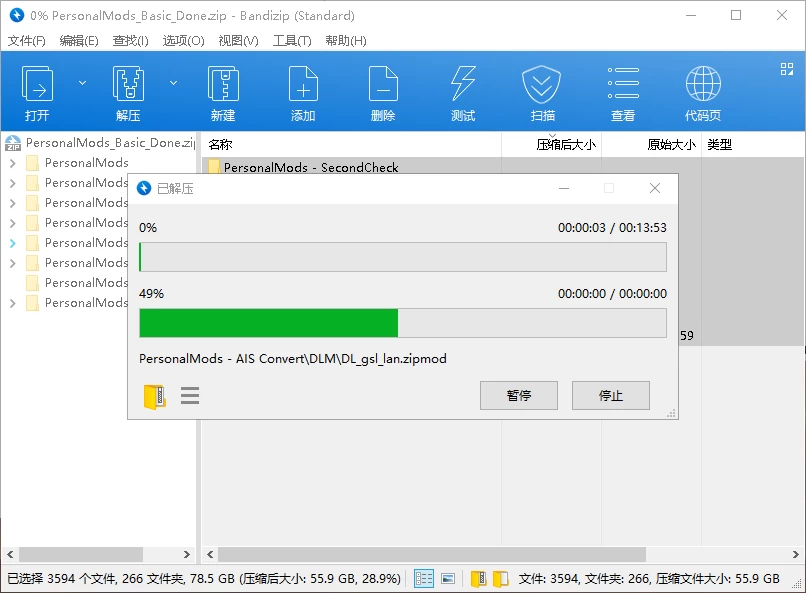Viewport: 806px width, 593px height.
Task: Click the left arrow of tree pane scrollbar
Action: click(x=10, y=554)
